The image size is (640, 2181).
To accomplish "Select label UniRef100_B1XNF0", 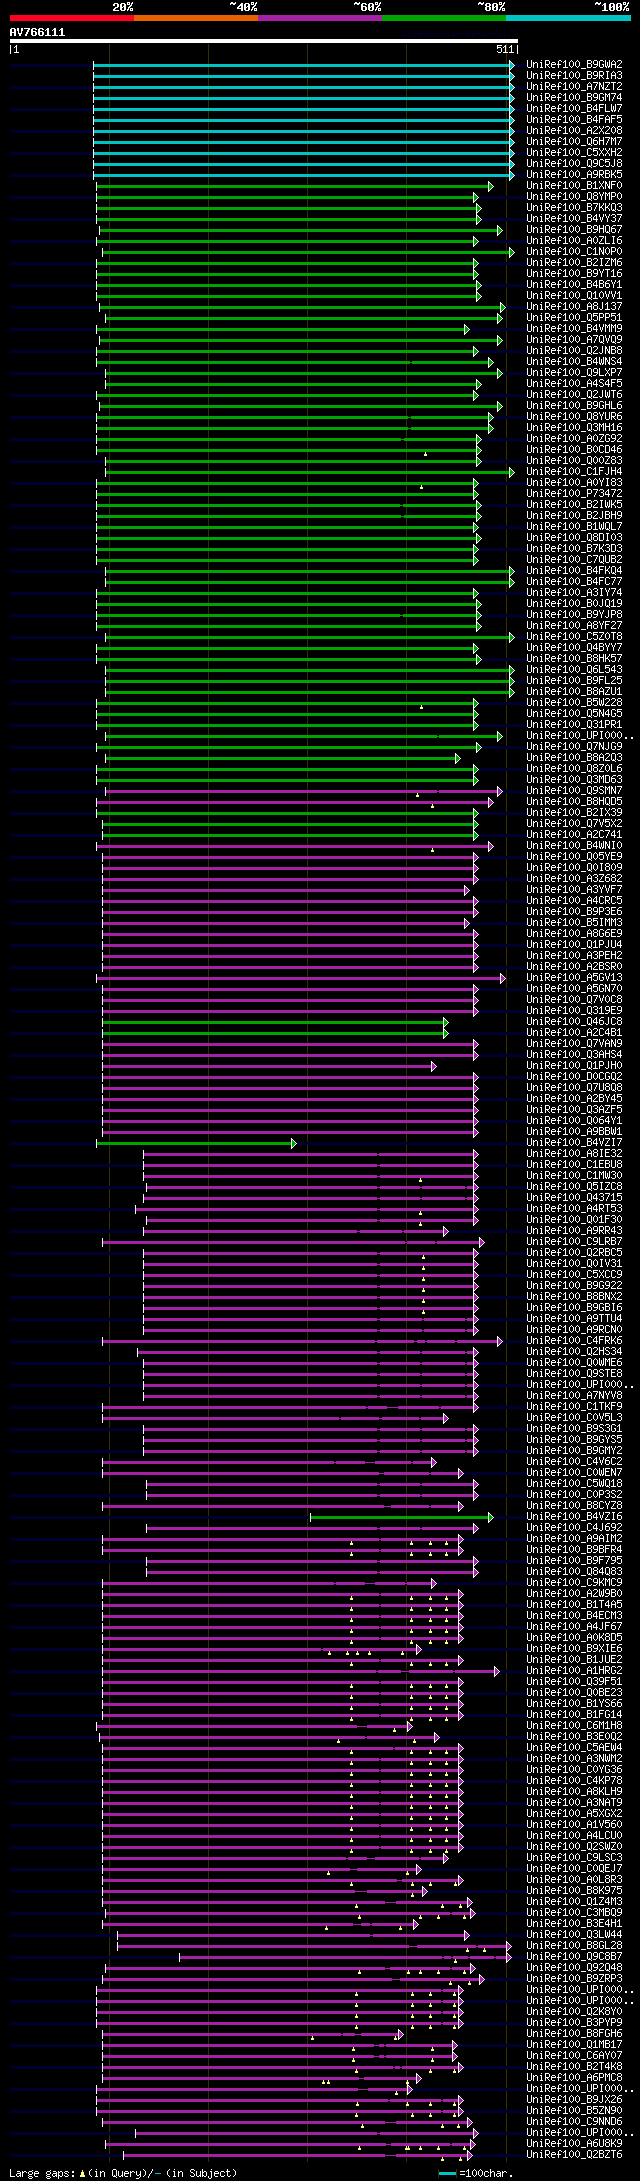I will (x=574, y=185).
